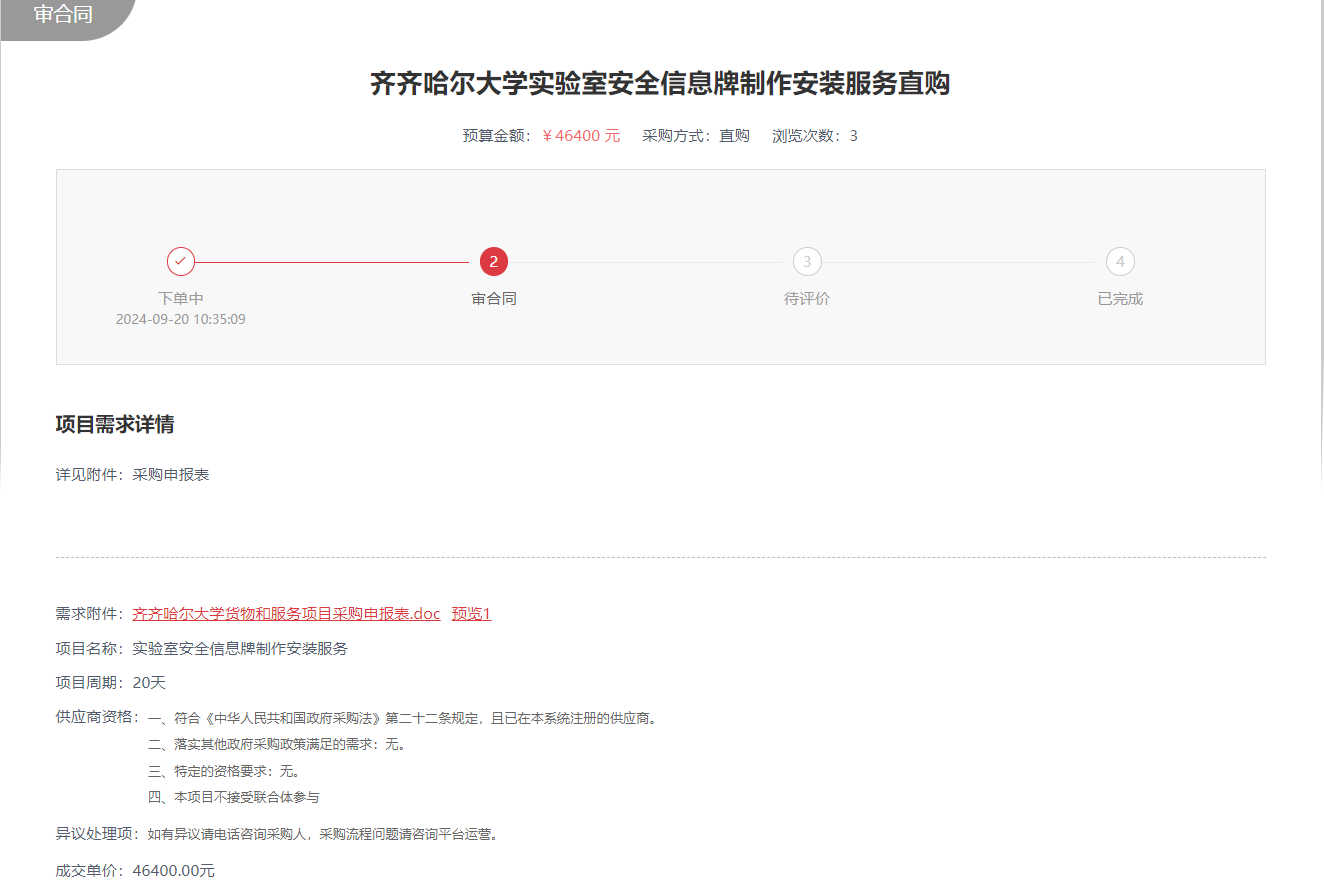Click the page title 齐齐哈尔大学实验室安全信息牌制作安装服务直购
Viewport: 1324px width, 891px height.
click(660, 84)
